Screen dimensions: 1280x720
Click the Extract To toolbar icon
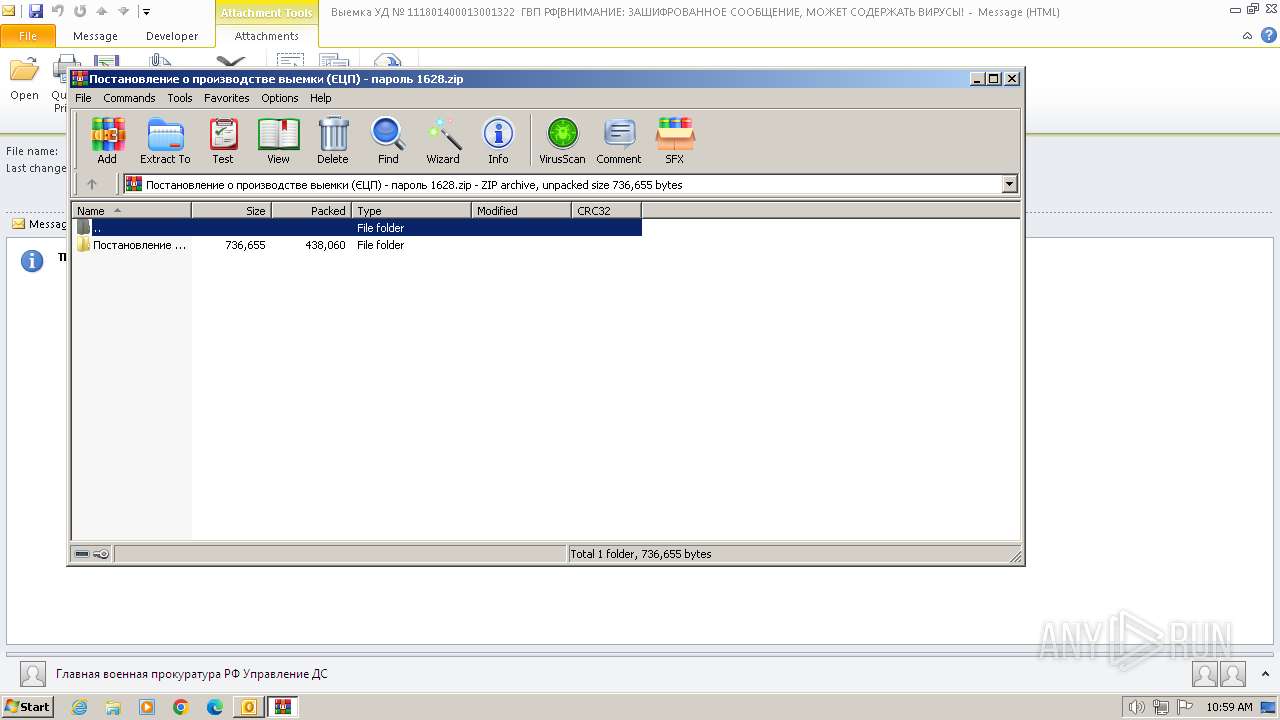[165, 140]
